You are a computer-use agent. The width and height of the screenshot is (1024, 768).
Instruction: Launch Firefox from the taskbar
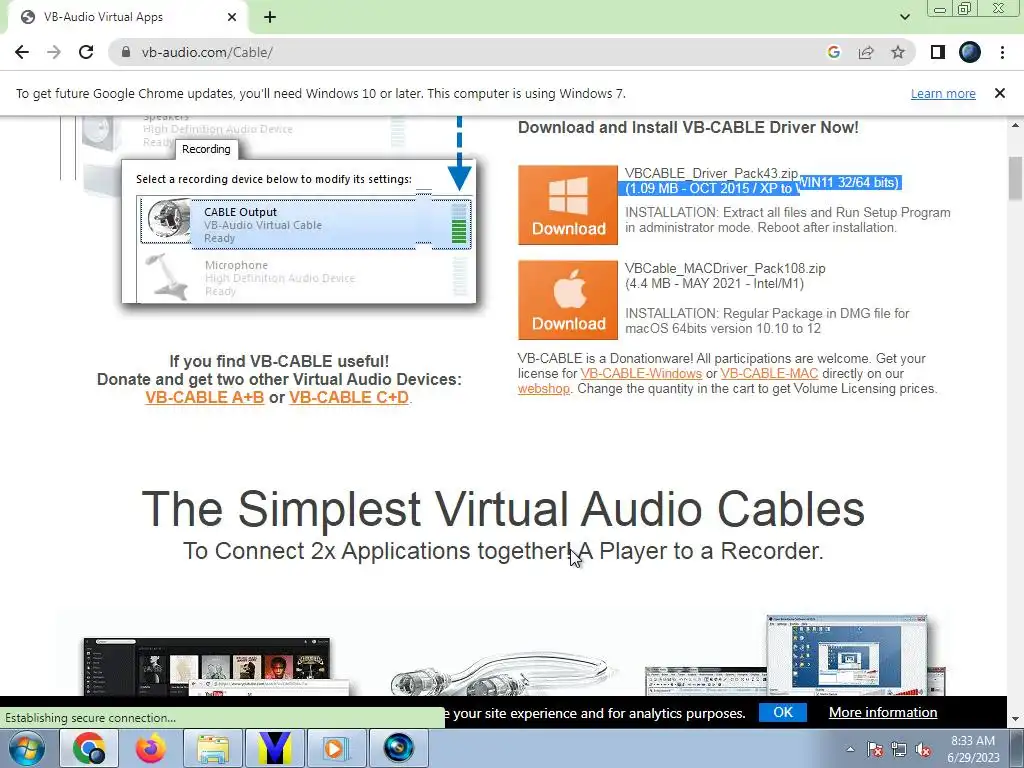point(151,748)
